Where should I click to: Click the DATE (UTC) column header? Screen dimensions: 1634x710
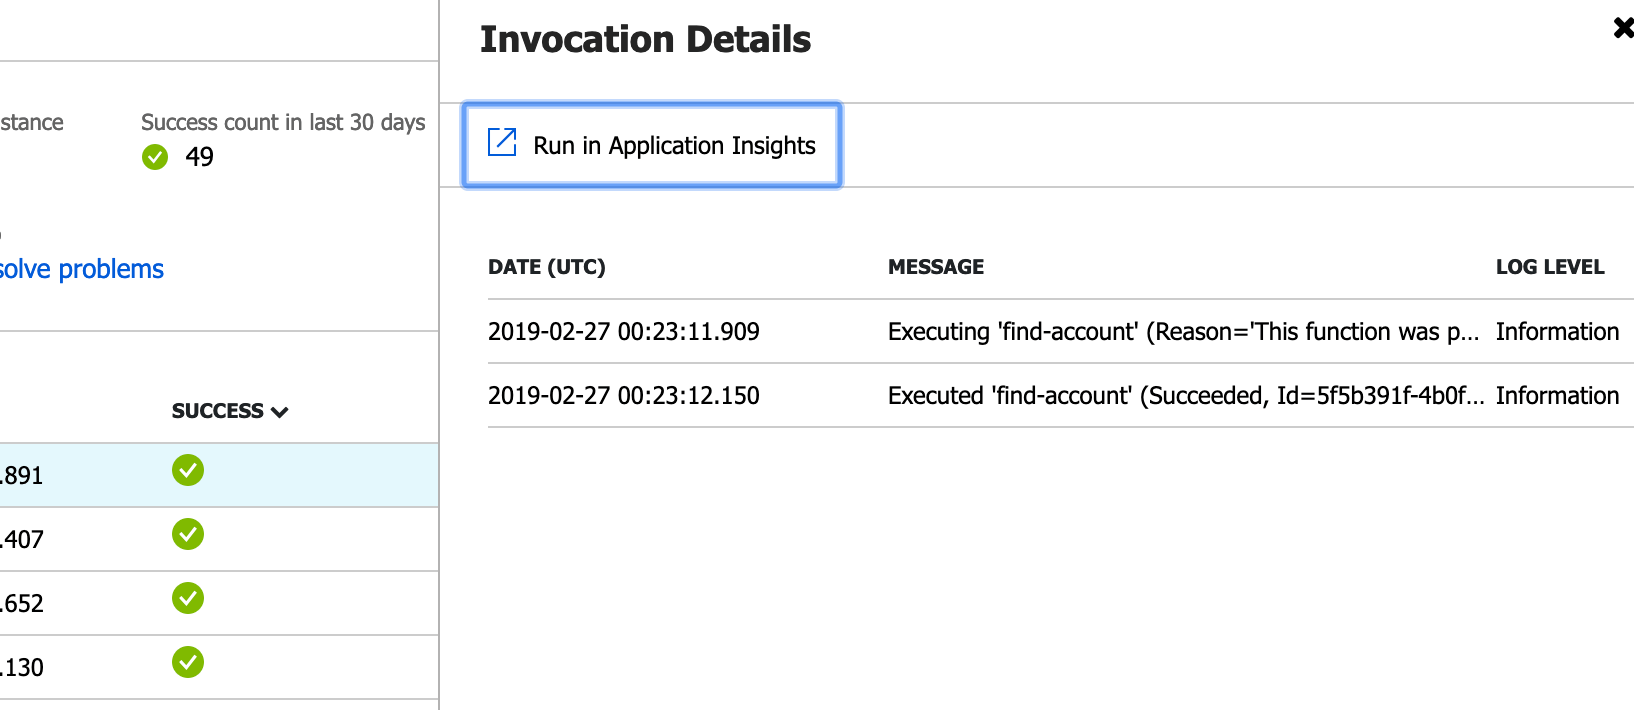click(547, 267)
